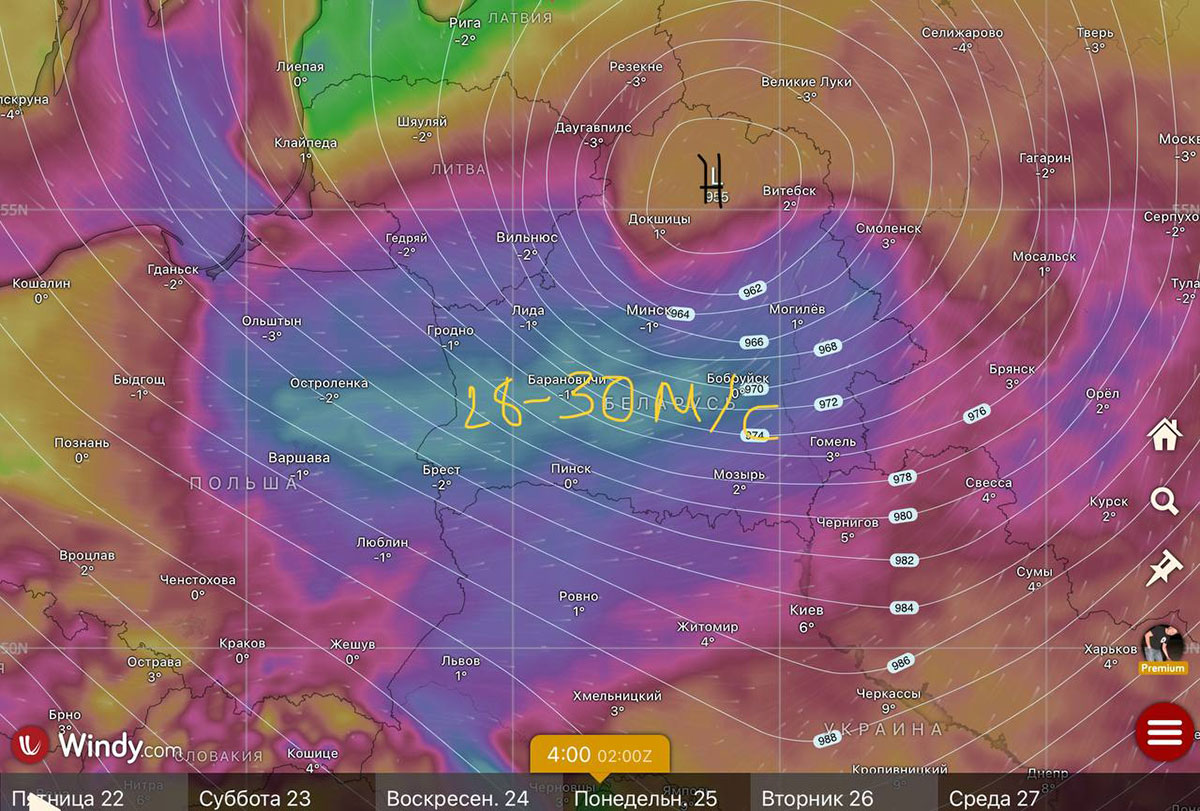
Task: Select the Свесса city label
Action: click(988, 482)
